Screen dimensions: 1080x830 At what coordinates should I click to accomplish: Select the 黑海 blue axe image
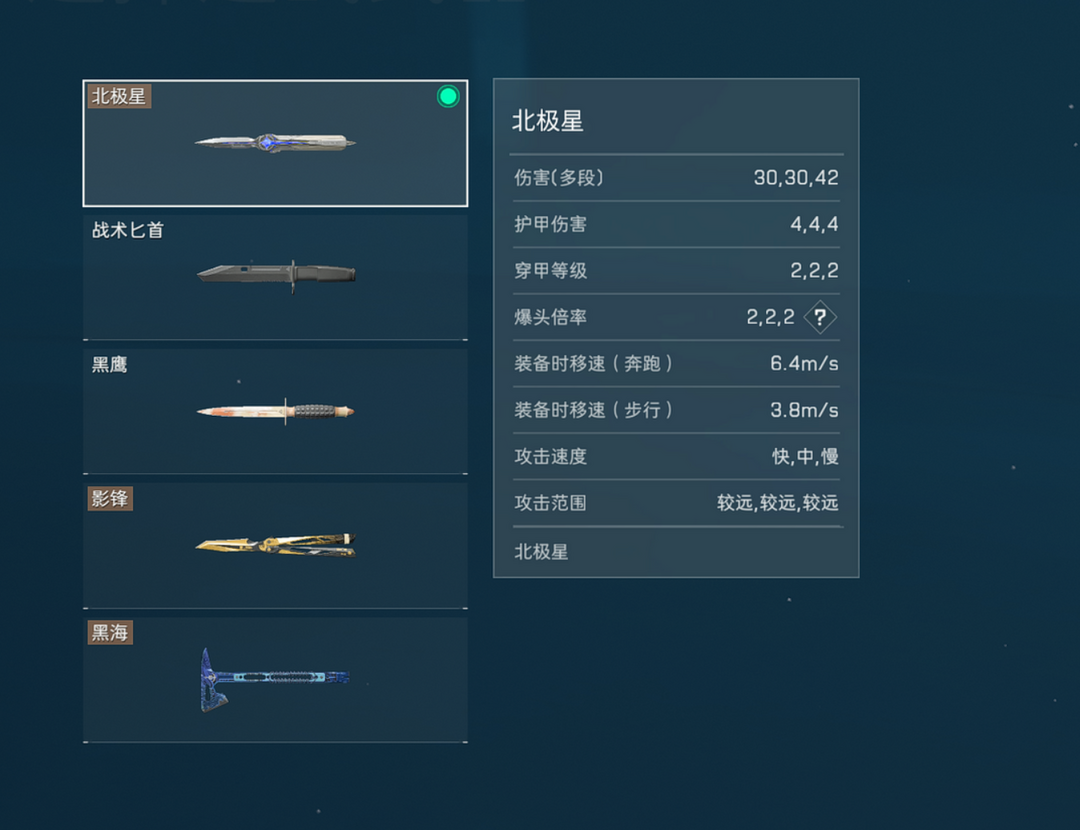point(275,679)
